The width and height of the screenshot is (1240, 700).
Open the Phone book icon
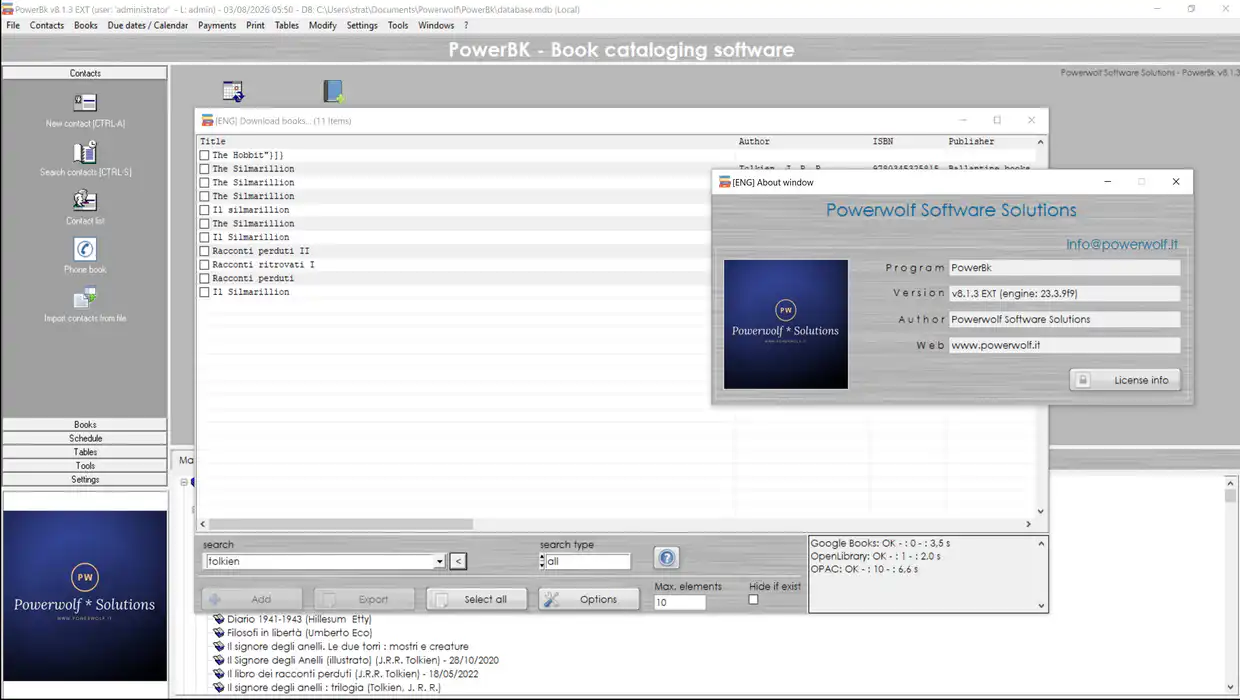tap(85, 249)
